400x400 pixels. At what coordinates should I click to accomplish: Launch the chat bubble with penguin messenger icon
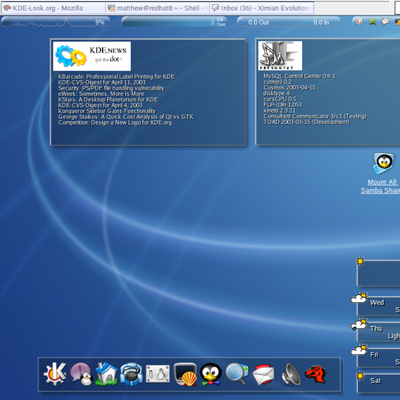coord(81,374)
